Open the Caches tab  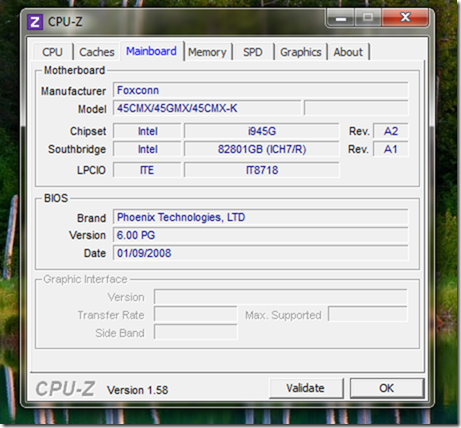97,52
